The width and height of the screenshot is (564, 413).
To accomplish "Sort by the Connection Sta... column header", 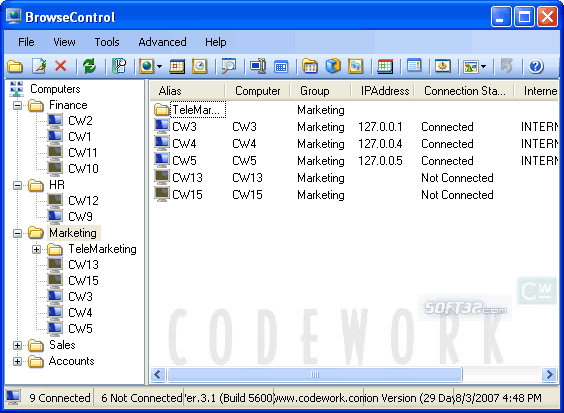I will [x=464, y=91].
